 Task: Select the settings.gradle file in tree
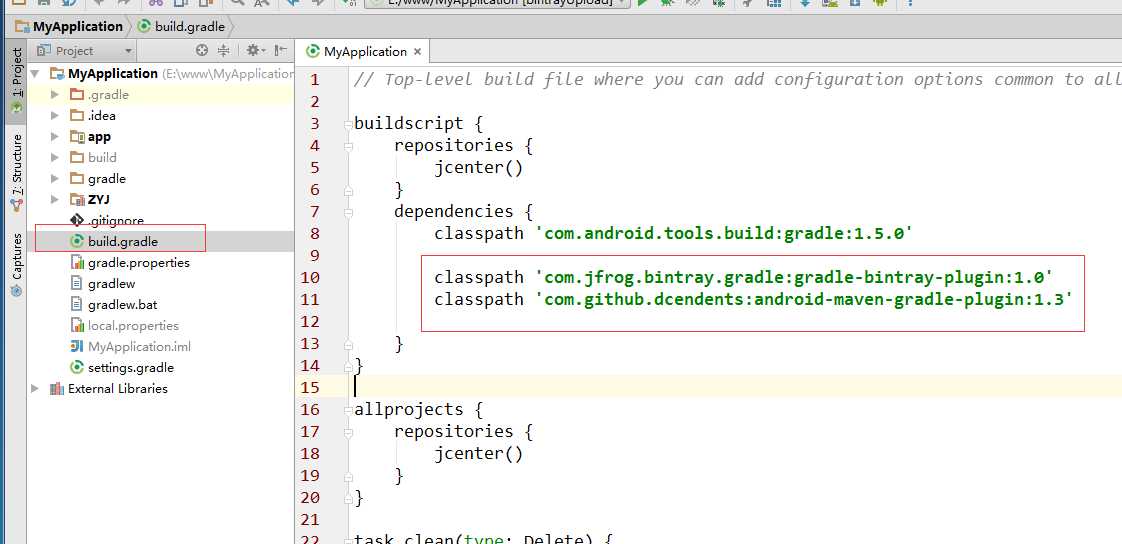coord(130,367)
